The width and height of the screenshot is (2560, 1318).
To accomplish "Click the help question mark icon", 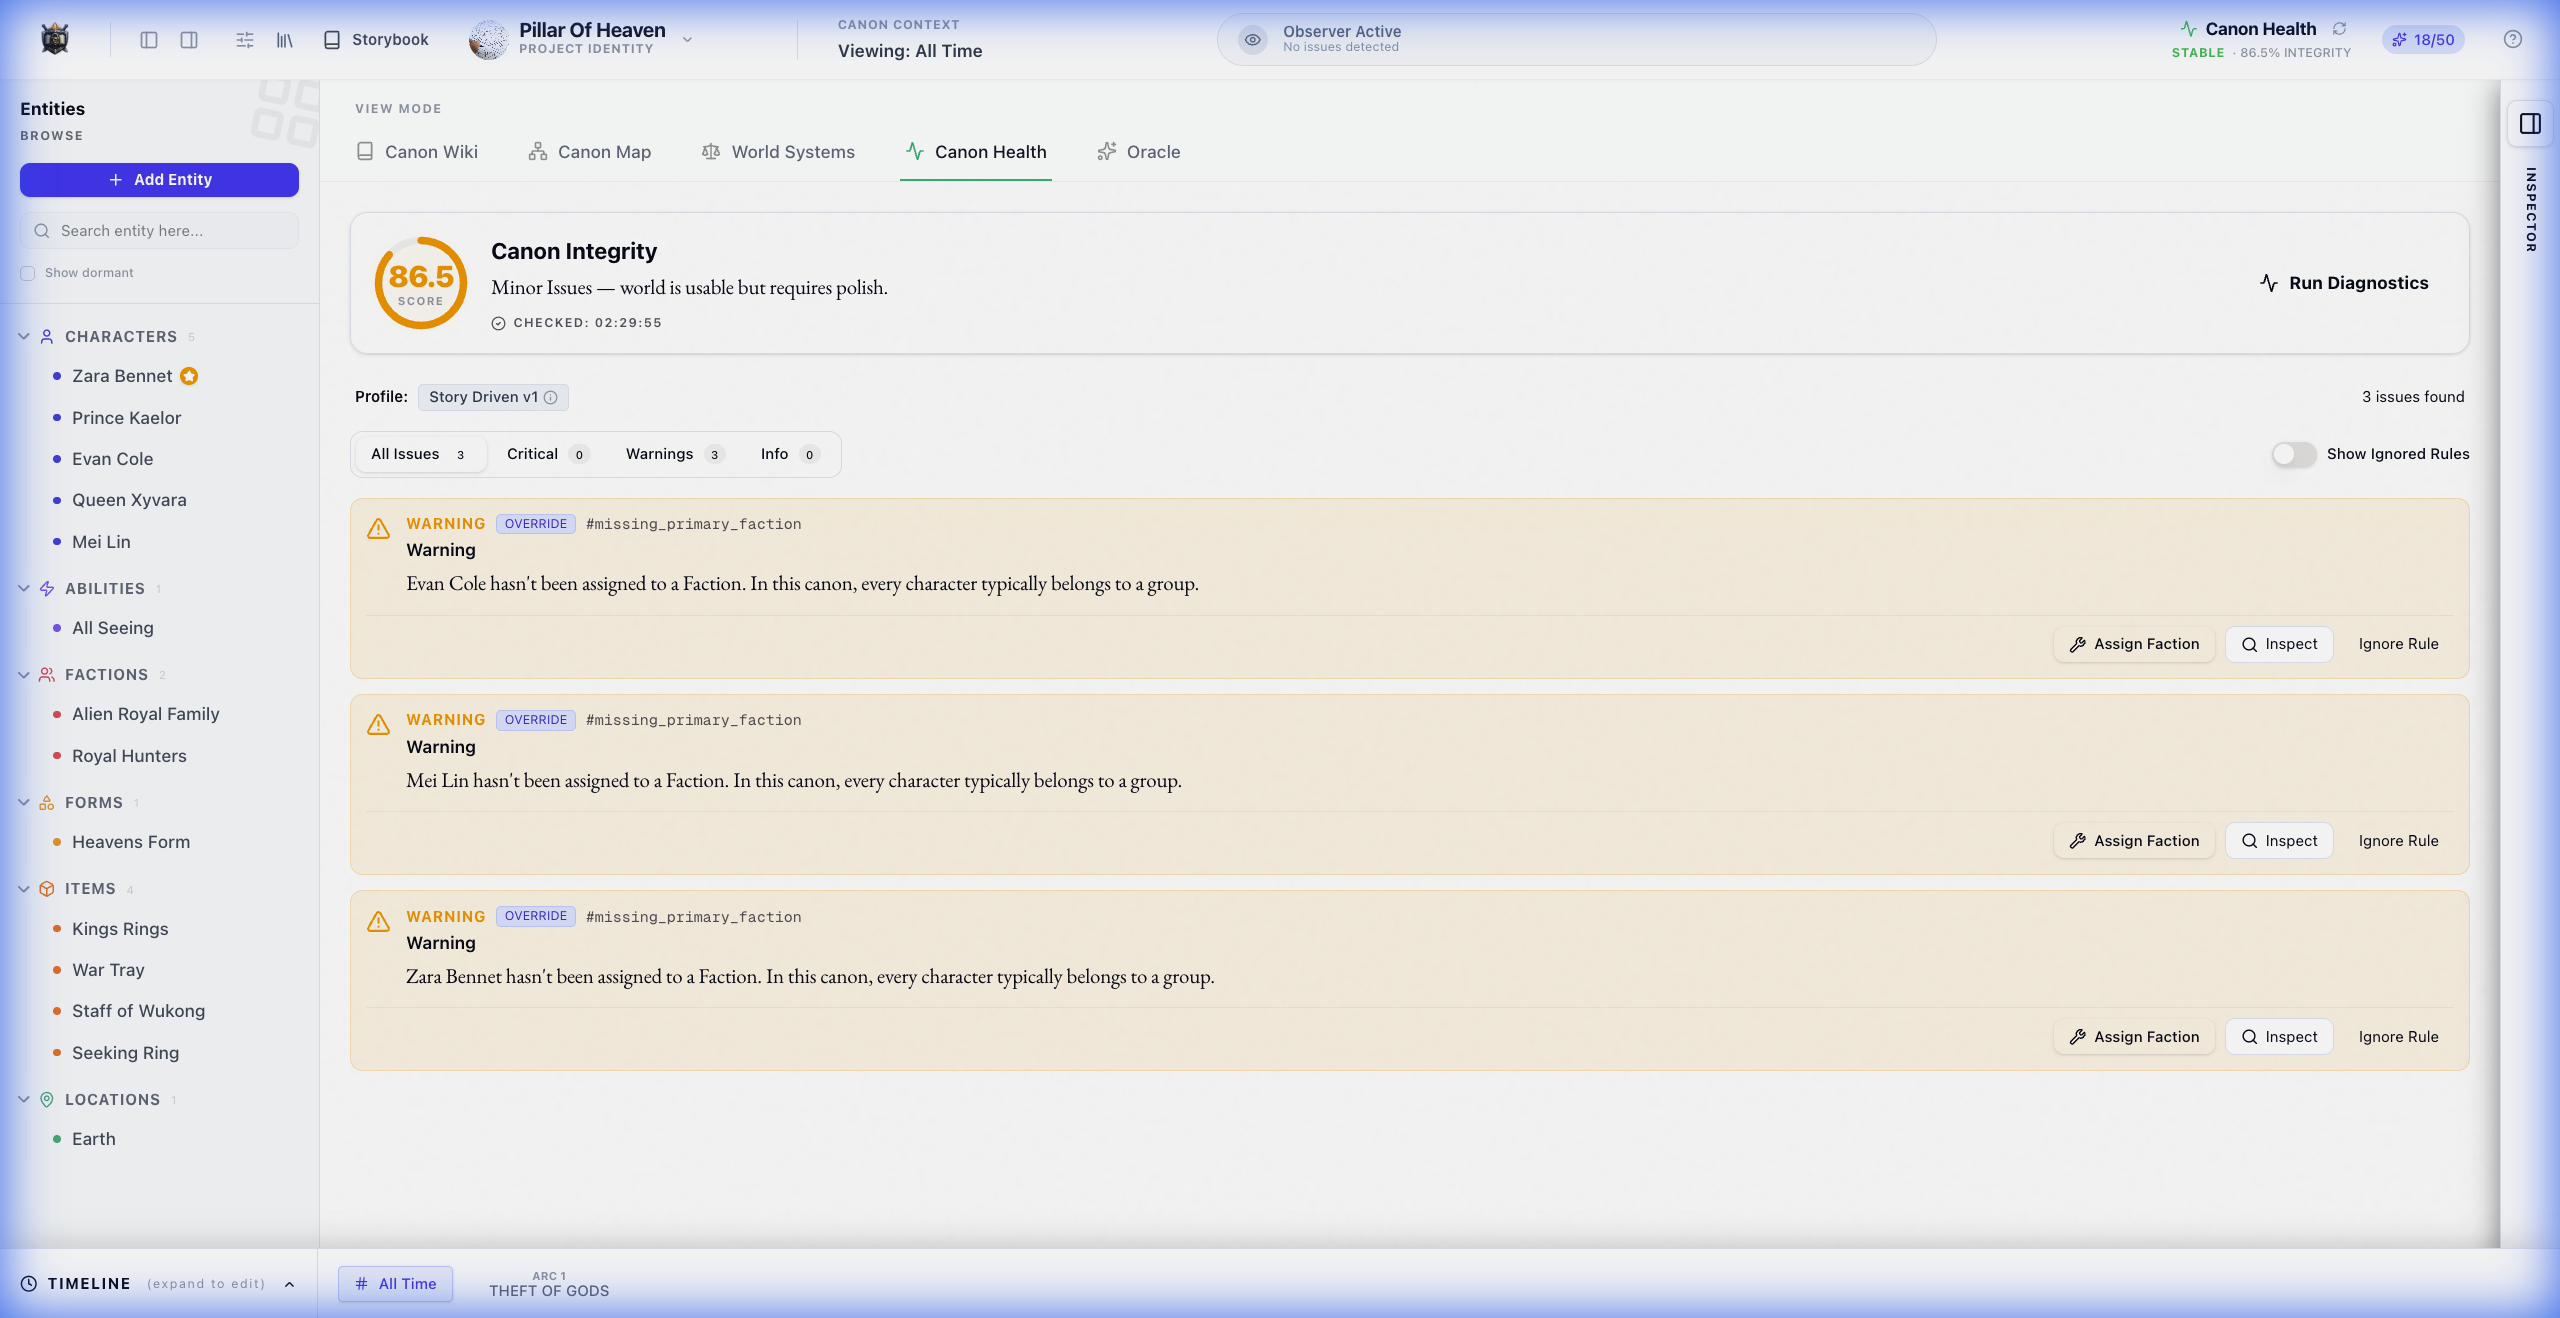I will [2512, 40].
